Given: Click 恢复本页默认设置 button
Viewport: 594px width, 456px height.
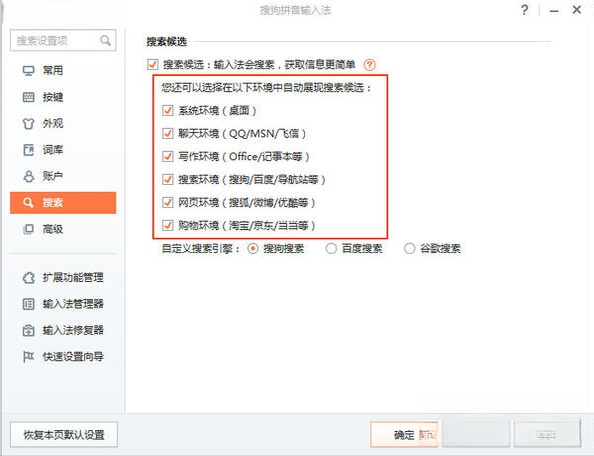Looking at the screenshot, I should 64,435.
